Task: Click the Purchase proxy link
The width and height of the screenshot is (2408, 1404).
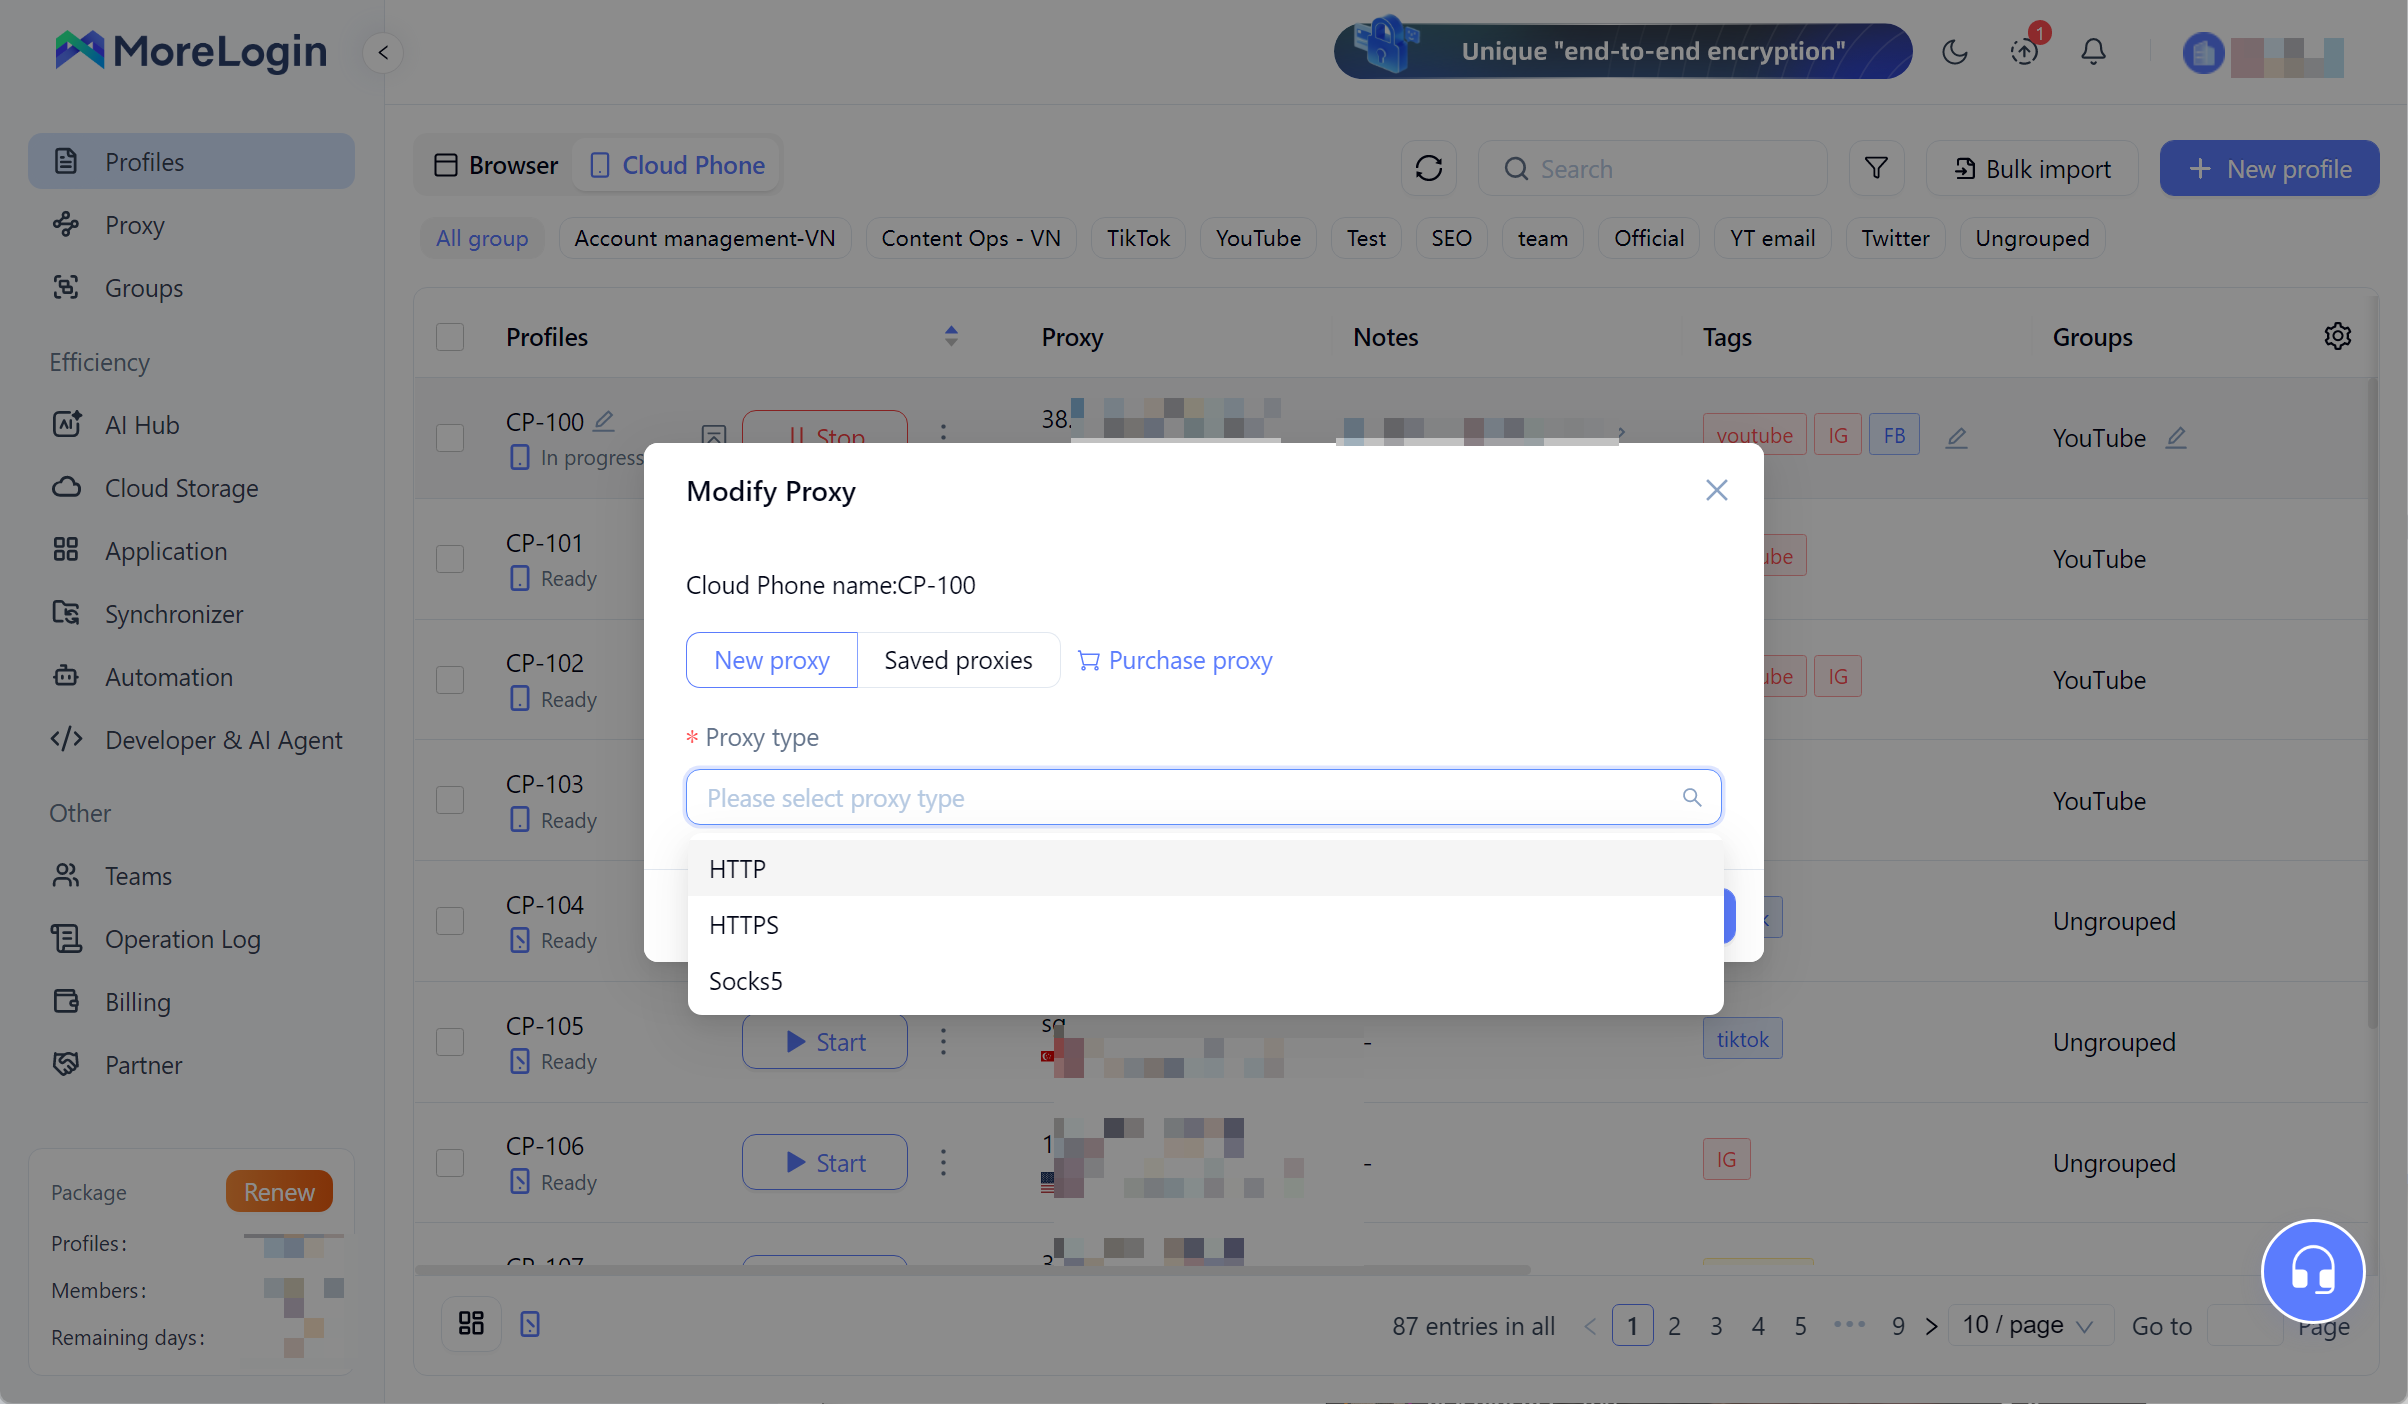Action: 1175,660
